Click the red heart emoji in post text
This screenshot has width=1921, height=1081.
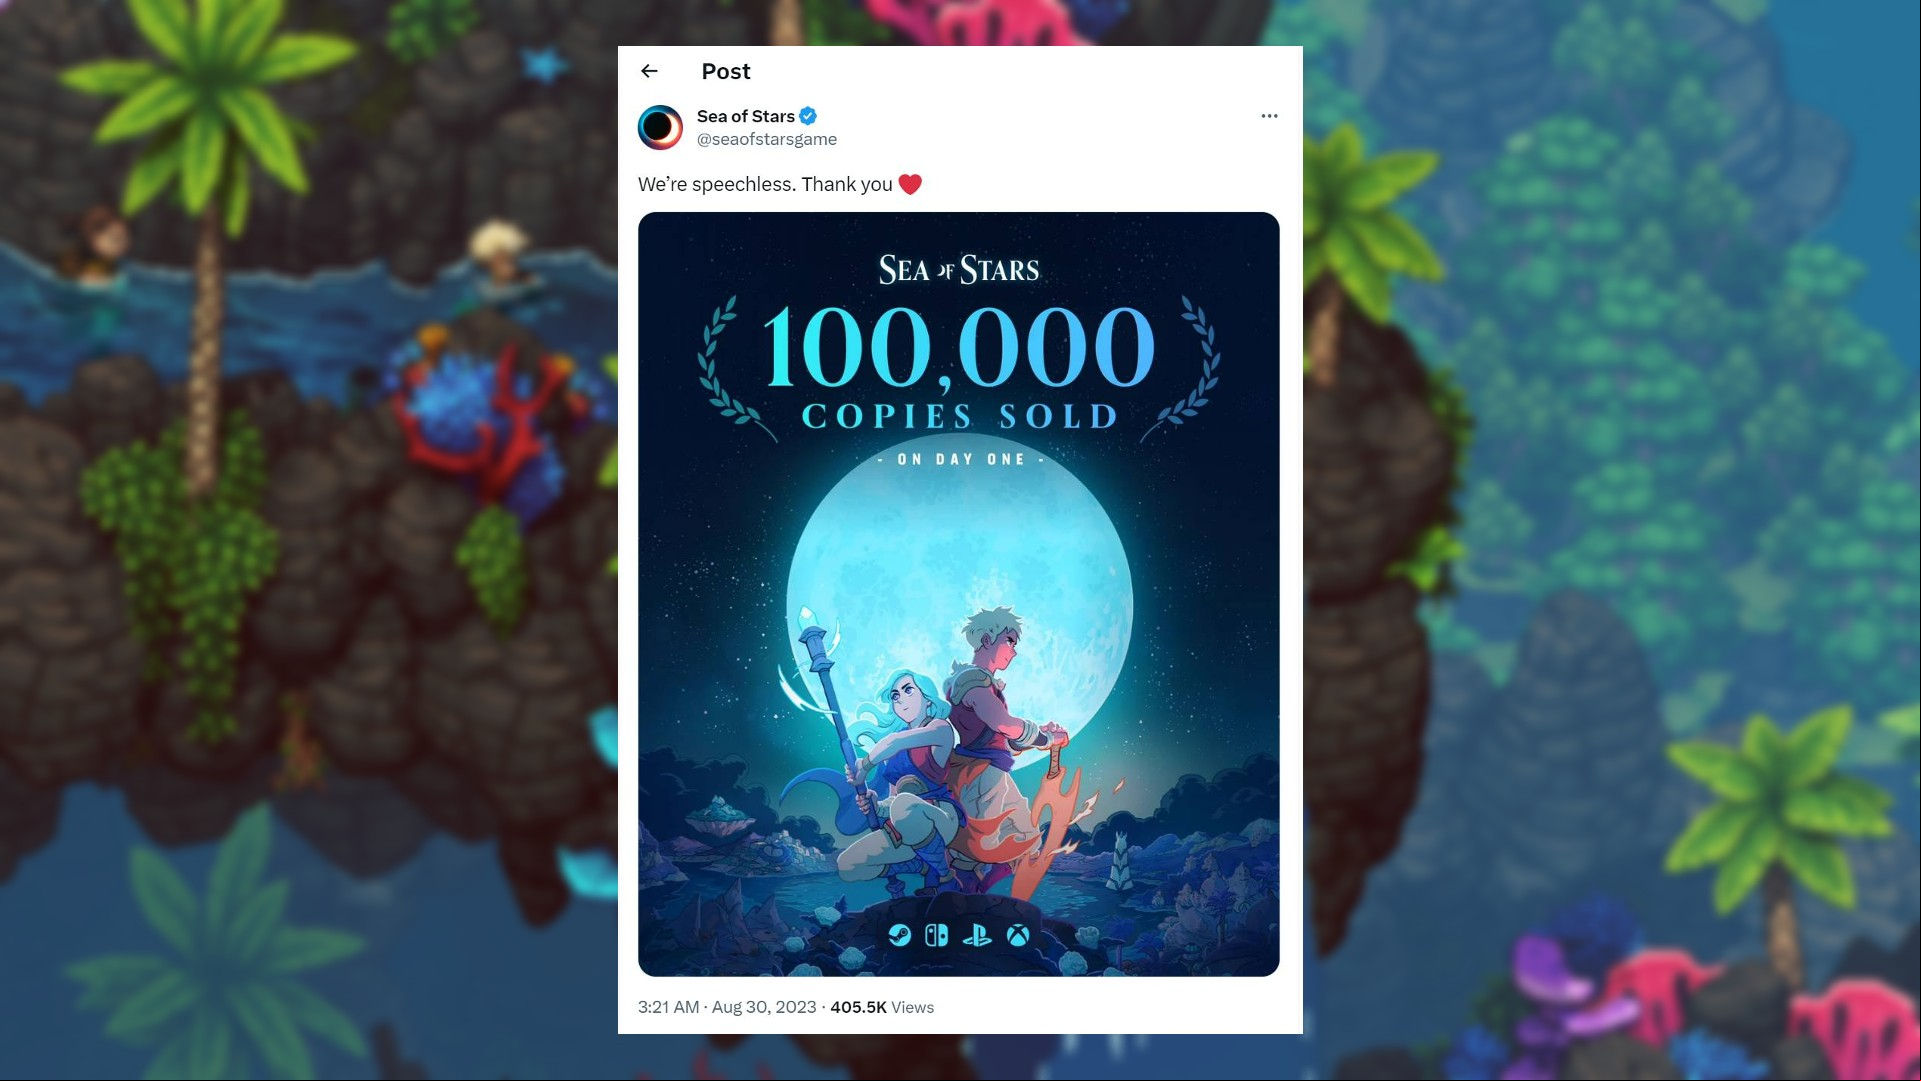tap(910, 184)
